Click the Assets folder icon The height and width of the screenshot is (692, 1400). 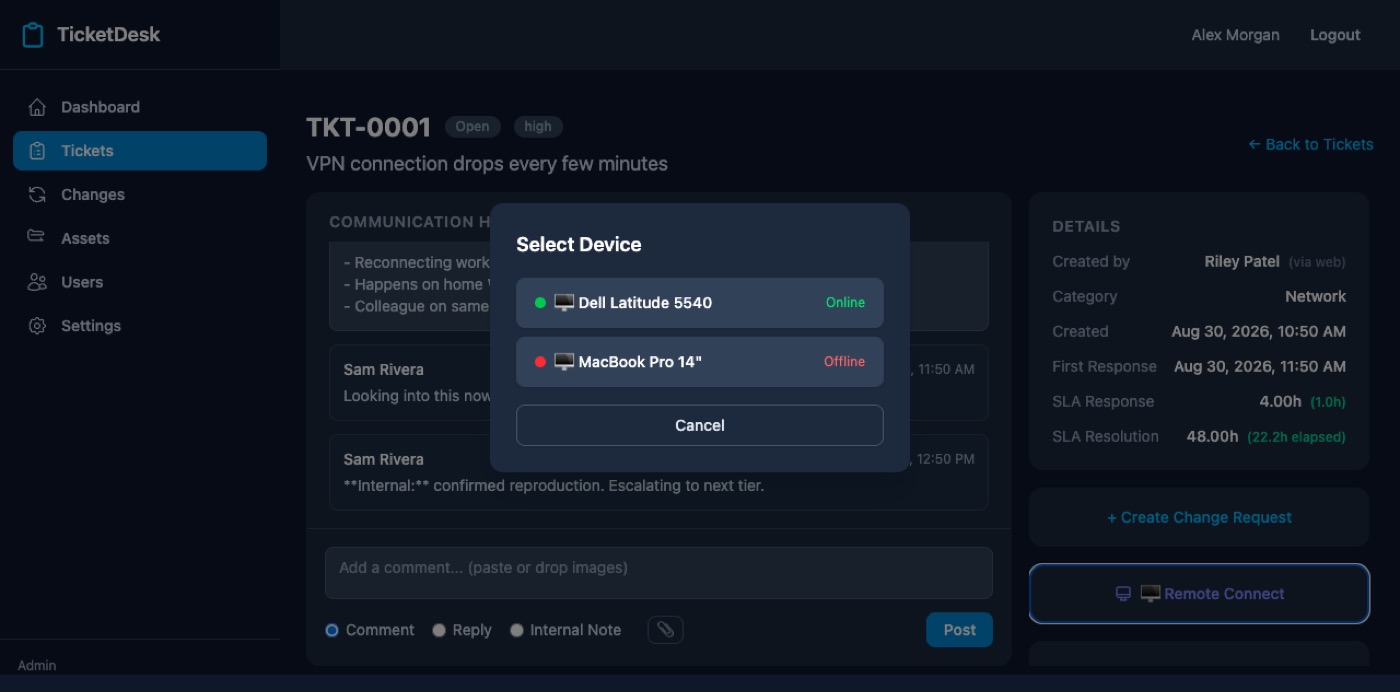point(37,238)
